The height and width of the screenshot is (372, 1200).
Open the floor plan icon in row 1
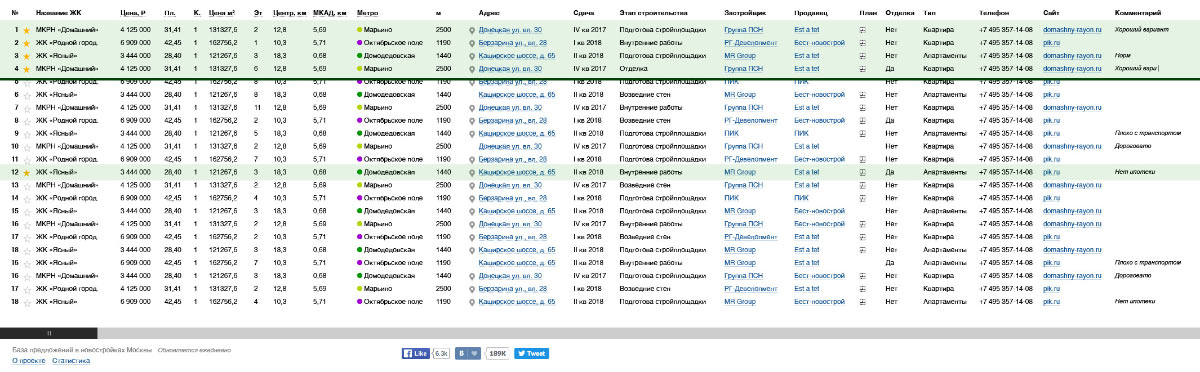(x=862, y=31)
